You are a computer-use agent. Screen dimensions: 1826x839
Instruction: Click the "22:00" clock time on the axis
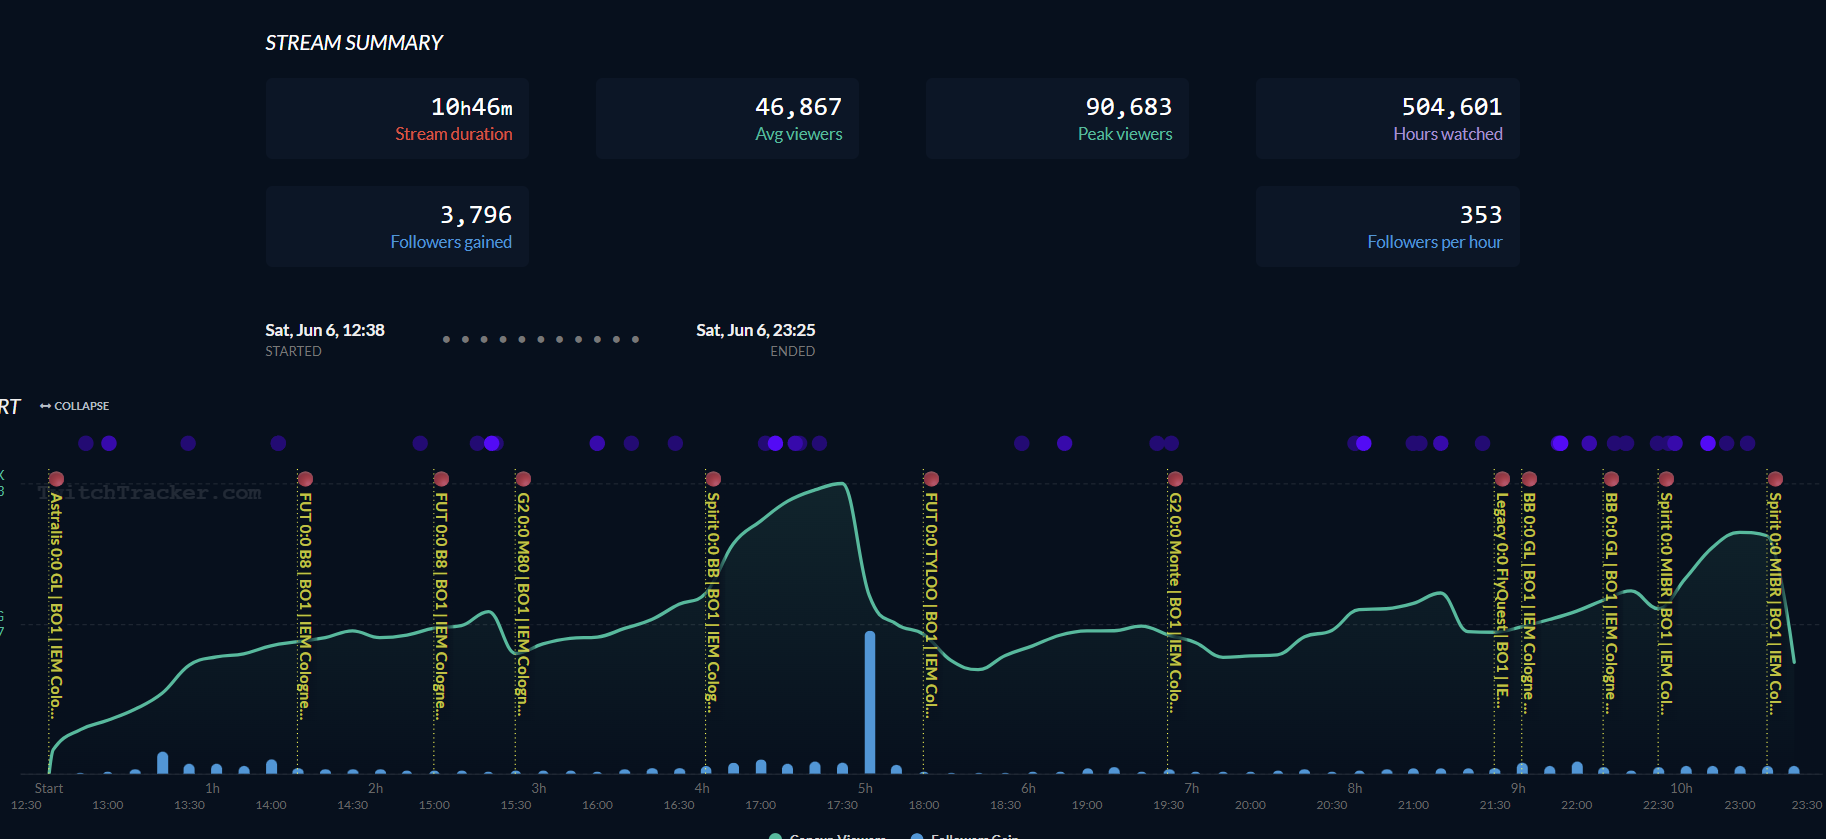(1576, 805)
